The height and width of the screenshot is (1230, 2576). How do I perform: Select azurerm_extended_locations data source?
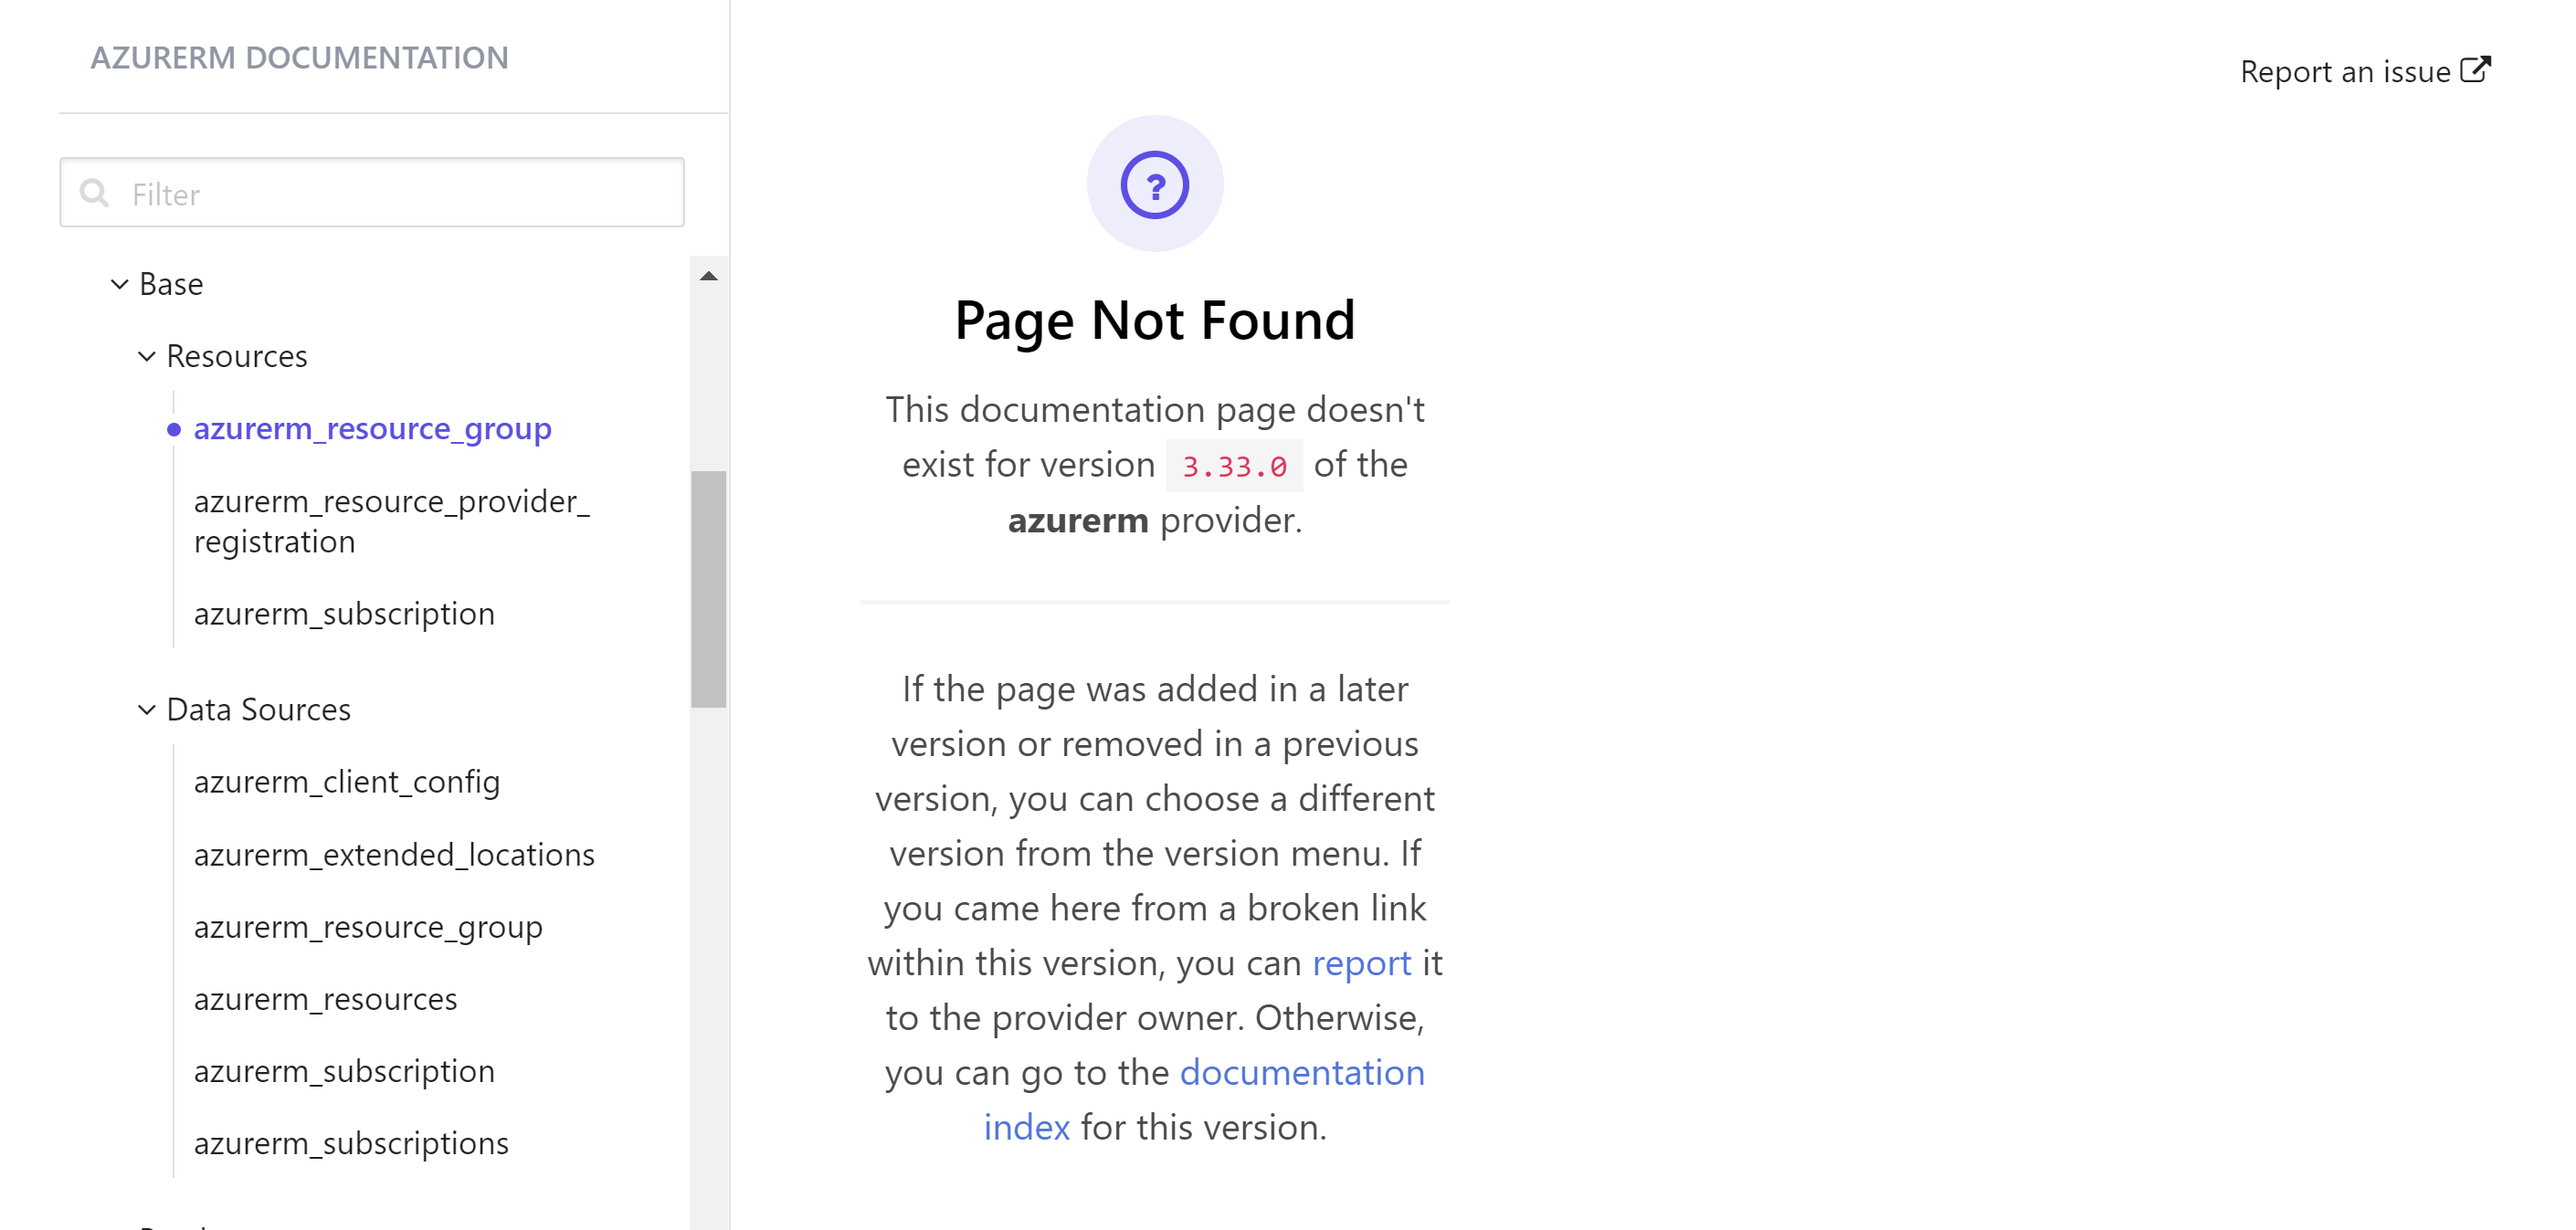[x=394, y=854]
